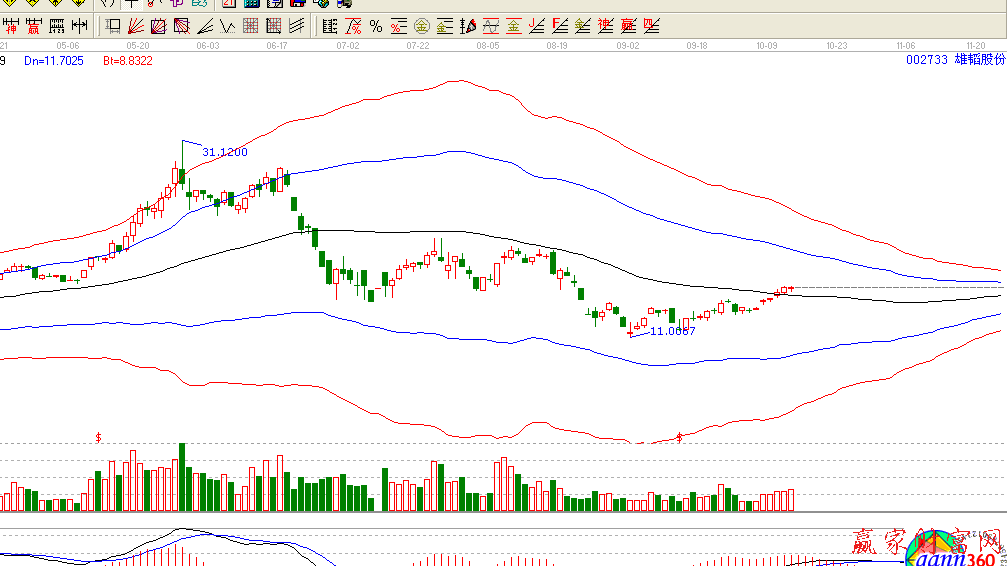Click the red 神 icon at toolbar start
The height and width of the screenshot is (566, 1007).
point(10,26)
